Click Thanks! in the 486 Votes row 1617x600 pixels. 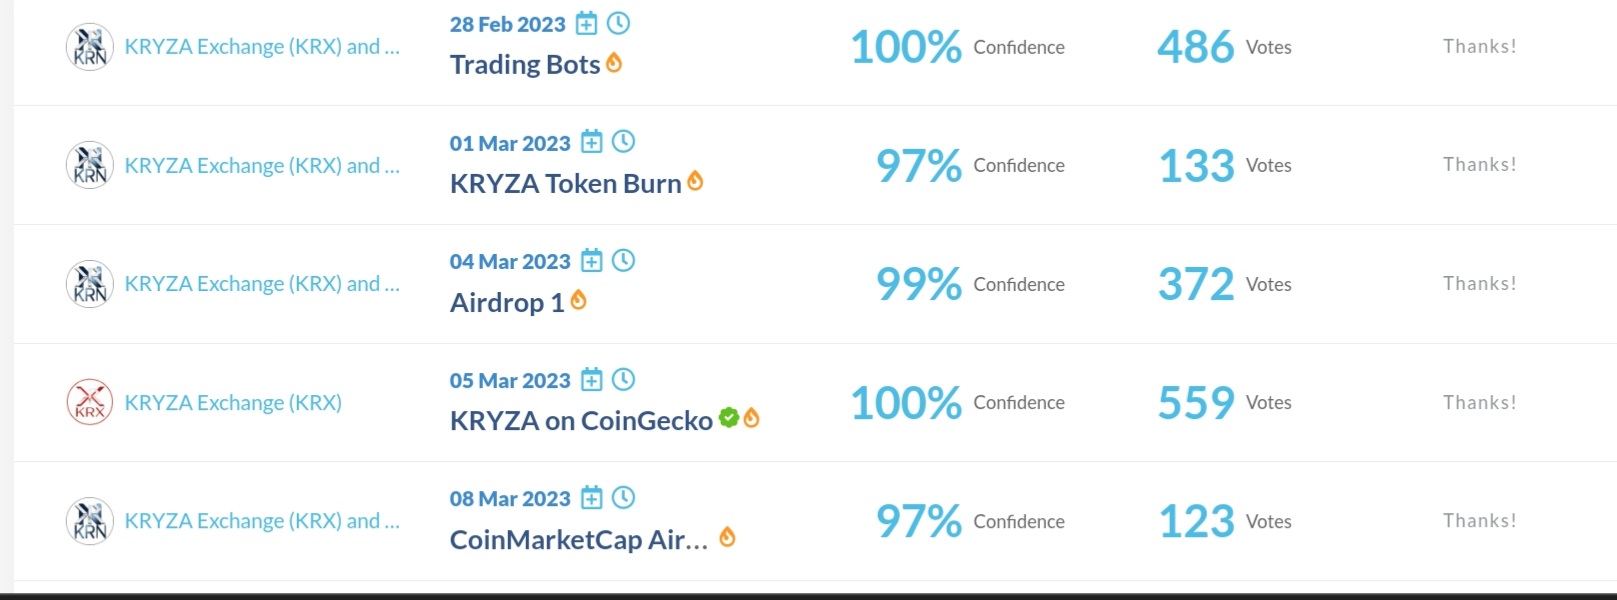pyautogui.click(x=1480, y=47)
